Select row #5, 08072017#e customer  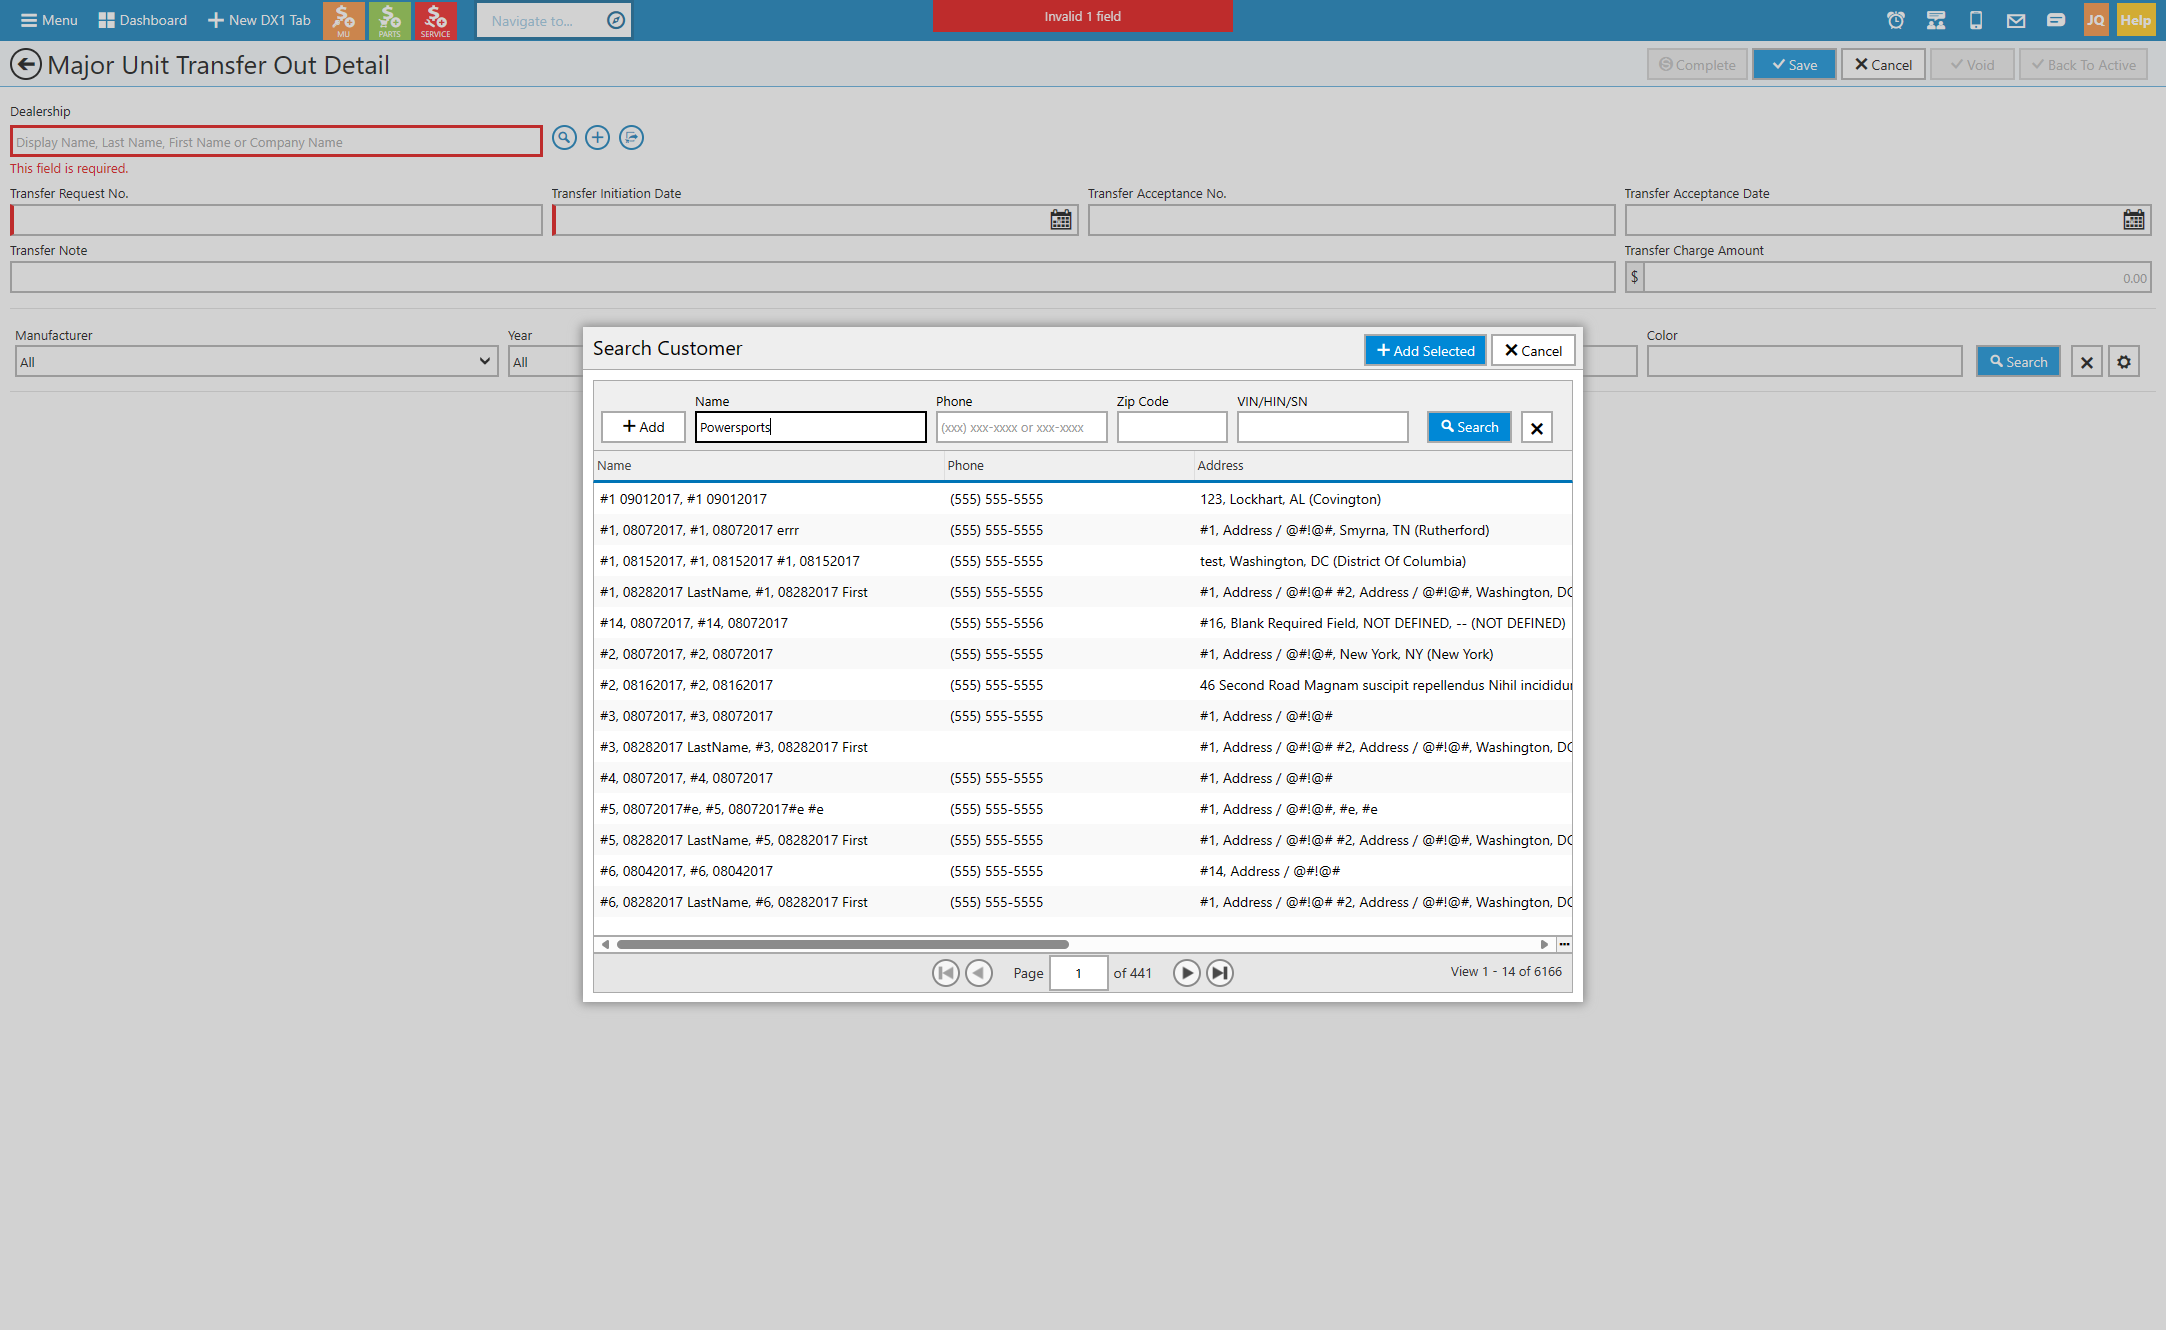tap(1082, 809)
